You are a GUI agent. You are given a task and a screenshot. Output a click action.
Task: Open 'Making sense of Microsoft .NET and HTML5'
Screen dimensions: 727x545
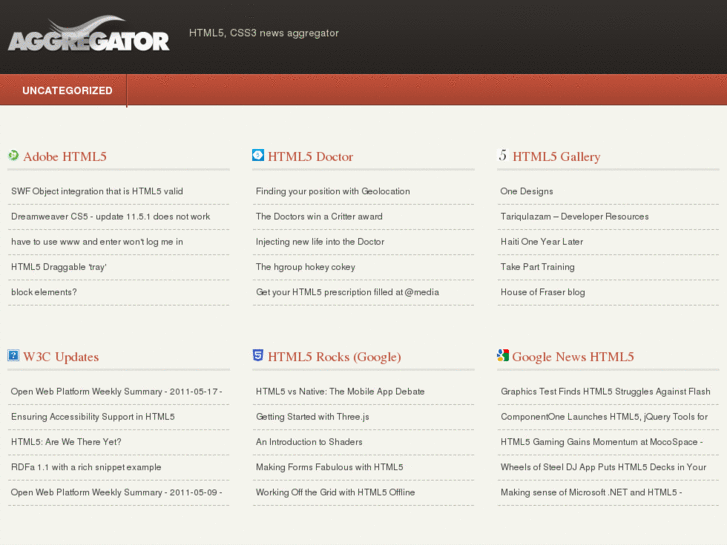591,492
